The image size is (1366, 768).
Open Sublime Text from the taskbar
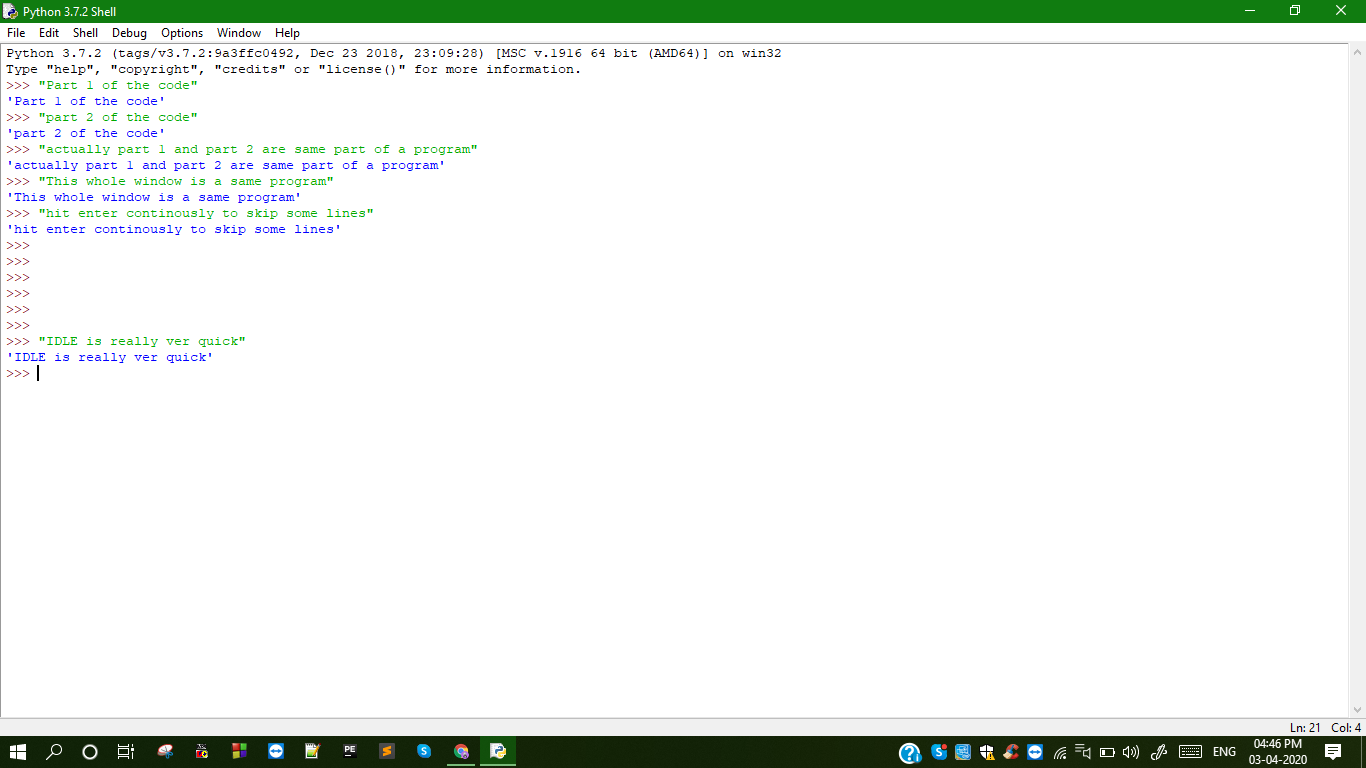pos(387,751)
